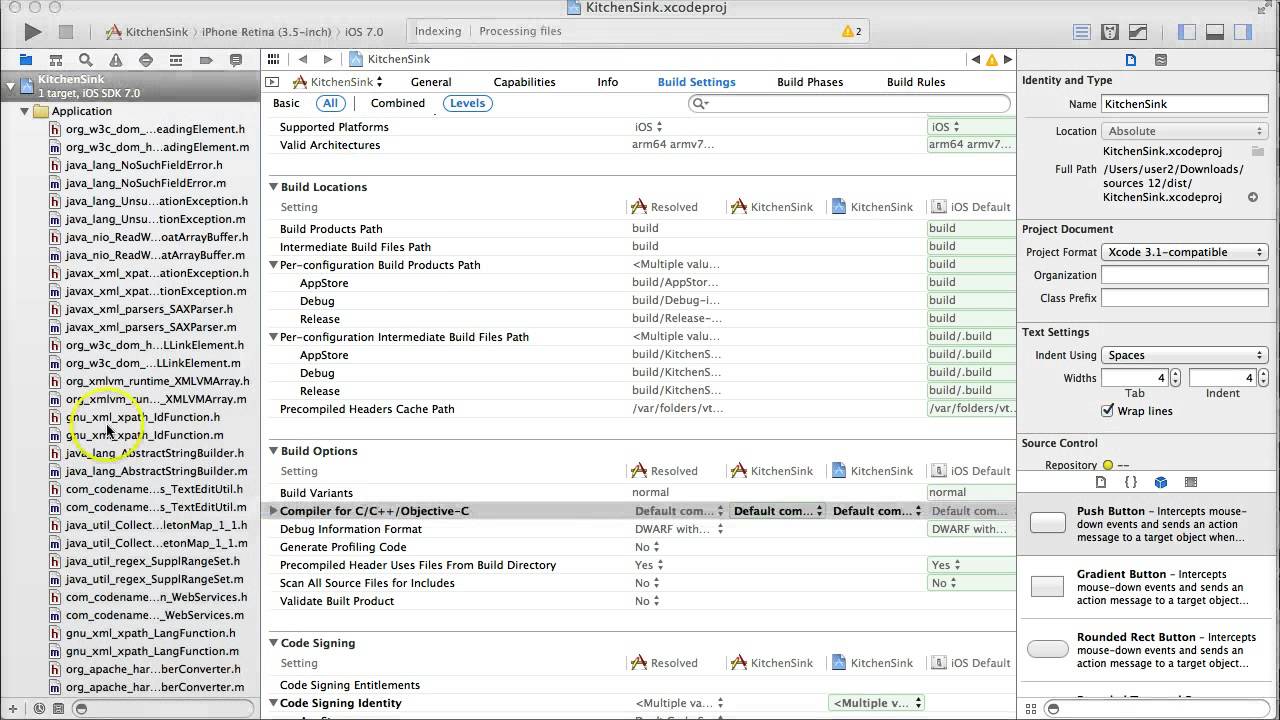Open the Code Snippet library braces icon
Screen dimensions: 1280x720
click(1131, 482)
